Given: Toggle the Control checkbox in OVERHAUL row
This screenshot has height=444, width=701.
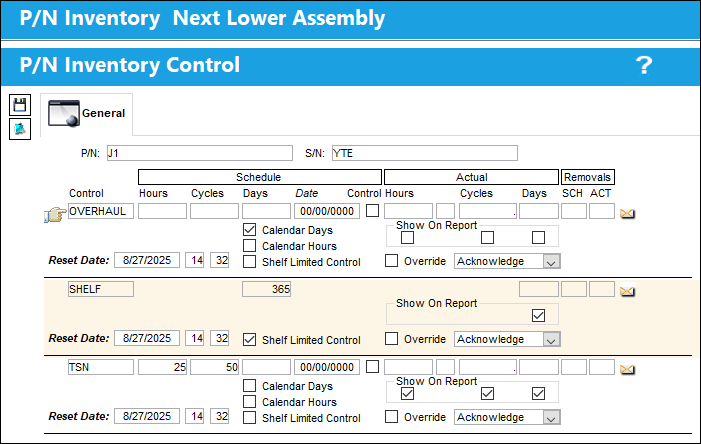Looking at the screenshot, I should coord(372,210).
